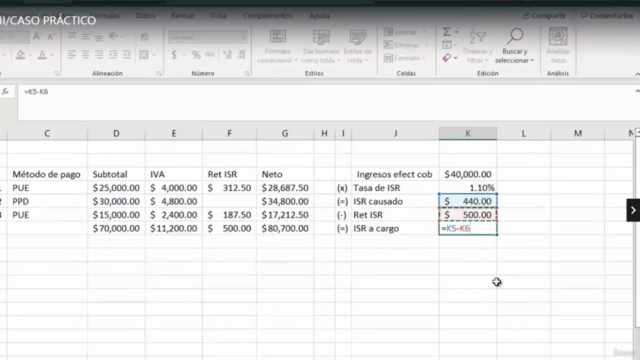Open the Datos ribbon tab

145,16
